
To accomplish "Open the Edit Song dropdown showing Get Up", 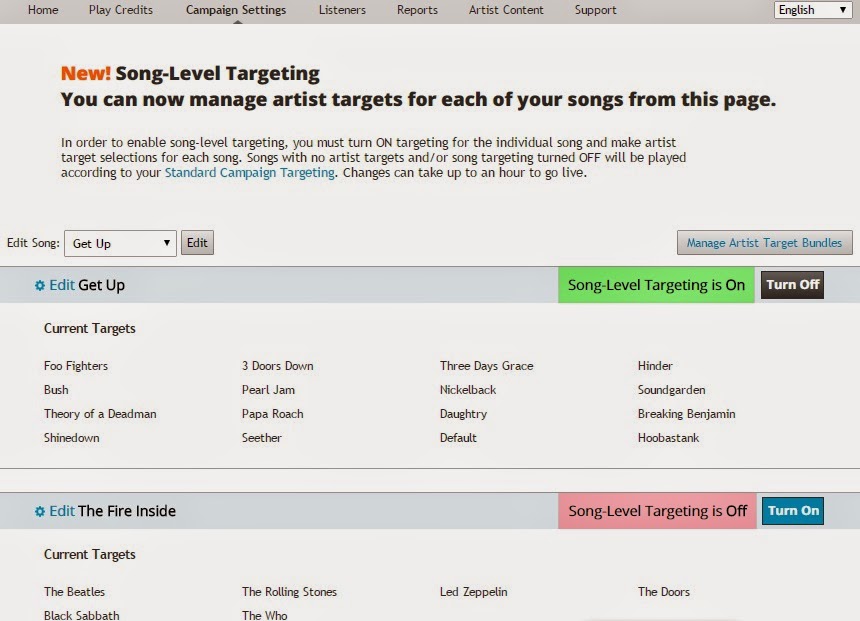I will pos(120,244).
